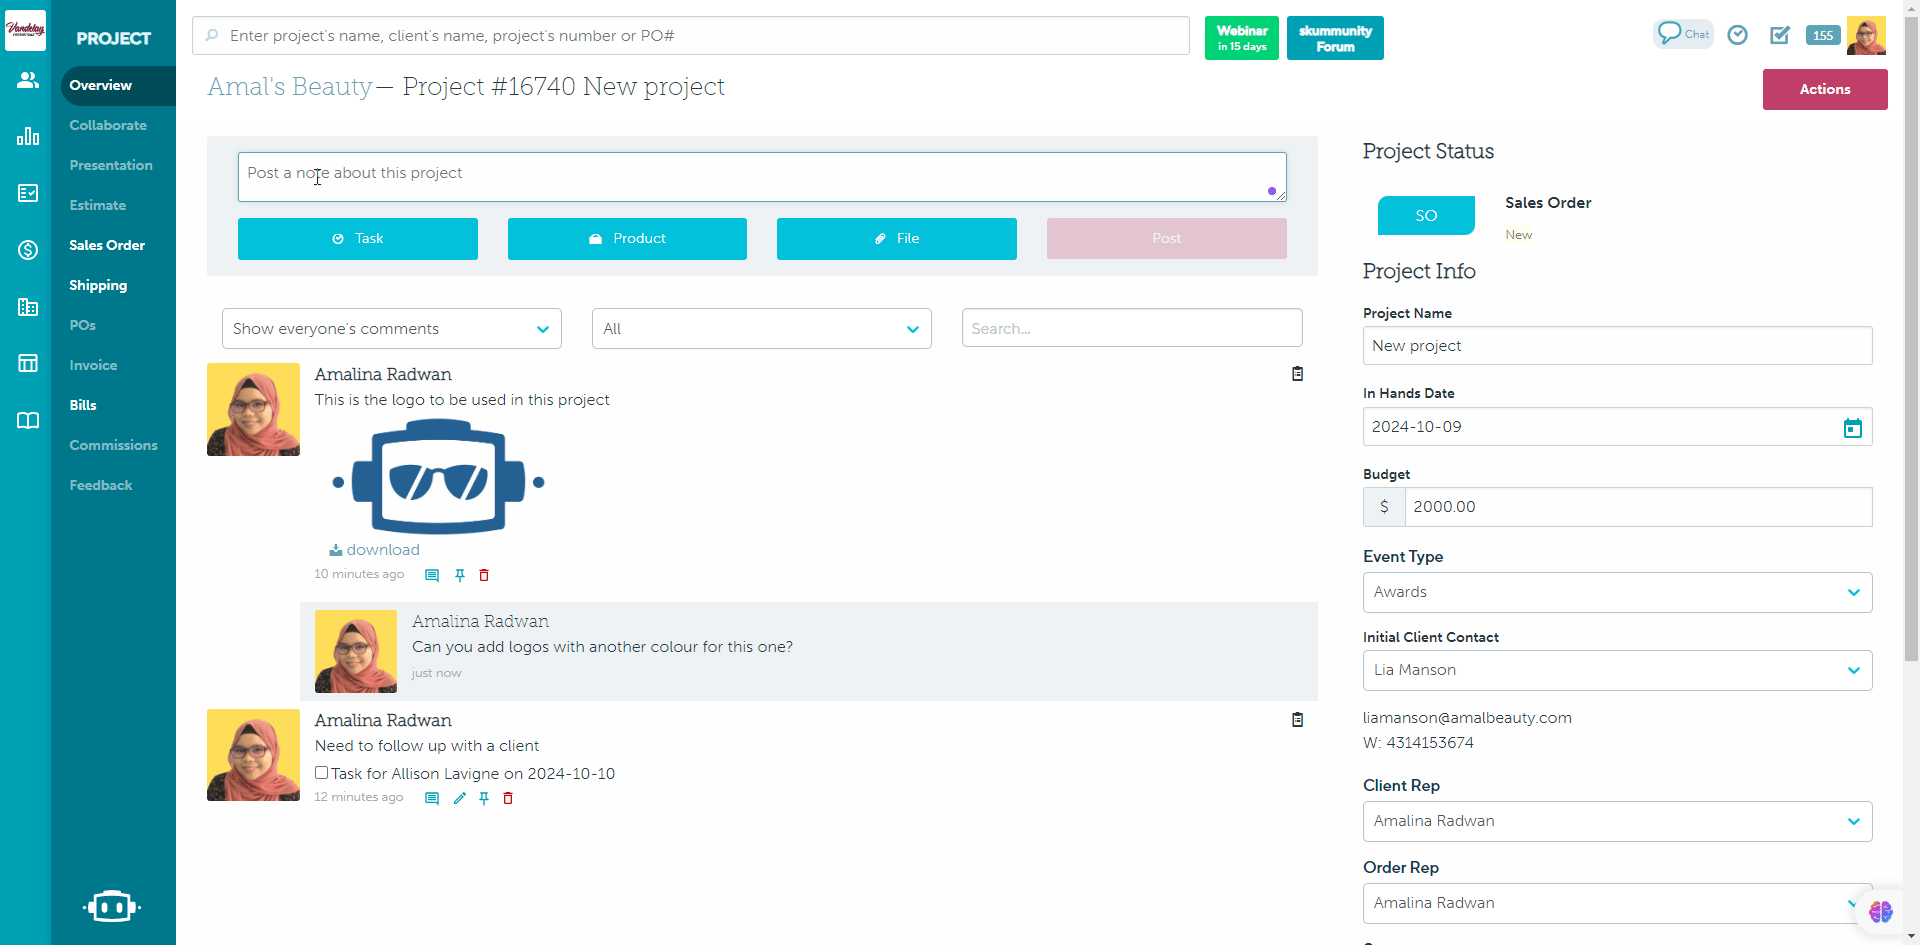The height and width of the screenshot is (945, 1920).
Task: Open the Client Rep dropdown
Action: tap(1617, 821)
